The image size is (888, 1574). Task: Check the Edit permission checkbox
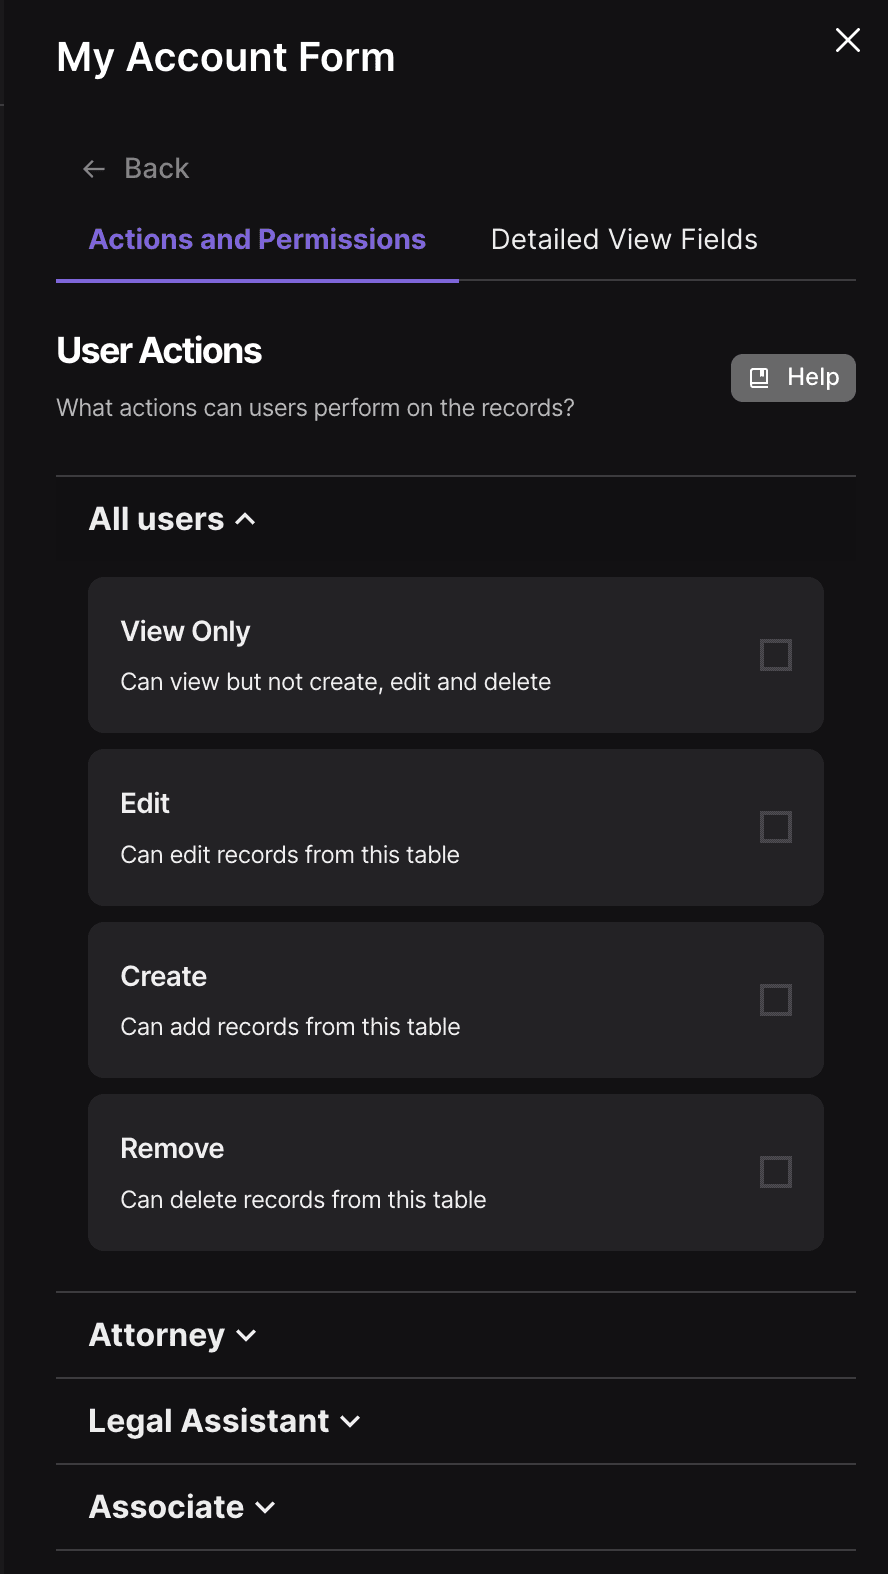[x=776, y=827]
